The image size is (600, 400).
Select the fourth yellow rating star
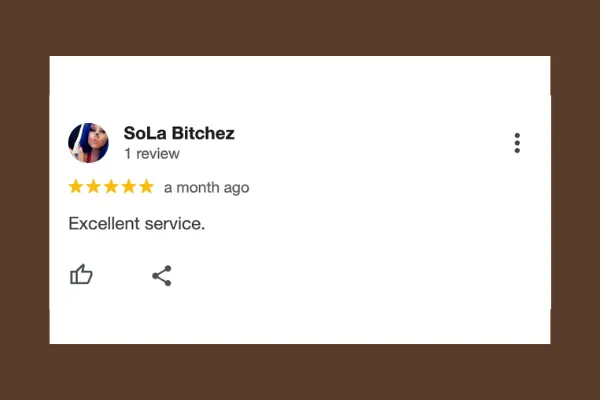pyautogui.click(x=129, y=187)
